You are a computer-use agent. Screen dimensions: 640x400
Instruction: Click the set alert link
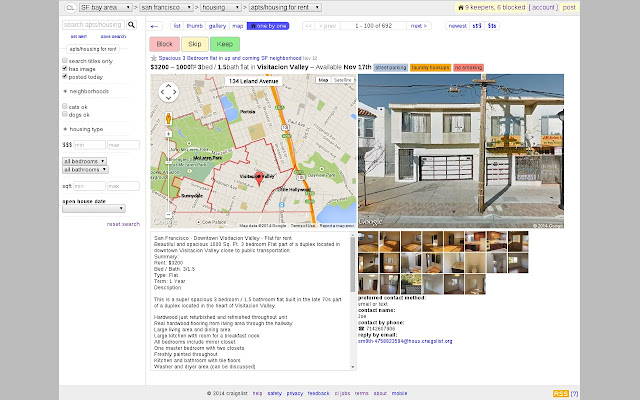click(x=79, y=36)
